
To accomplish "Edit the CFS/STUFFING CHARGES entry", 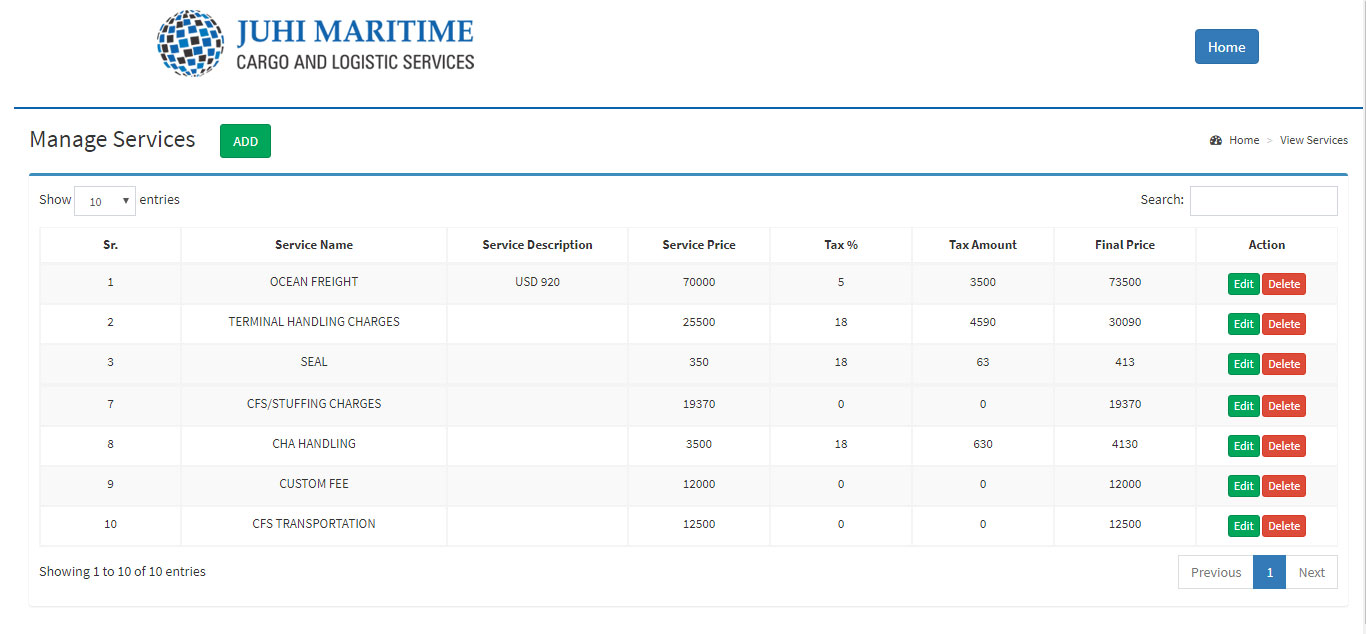I will point(1243,406).
